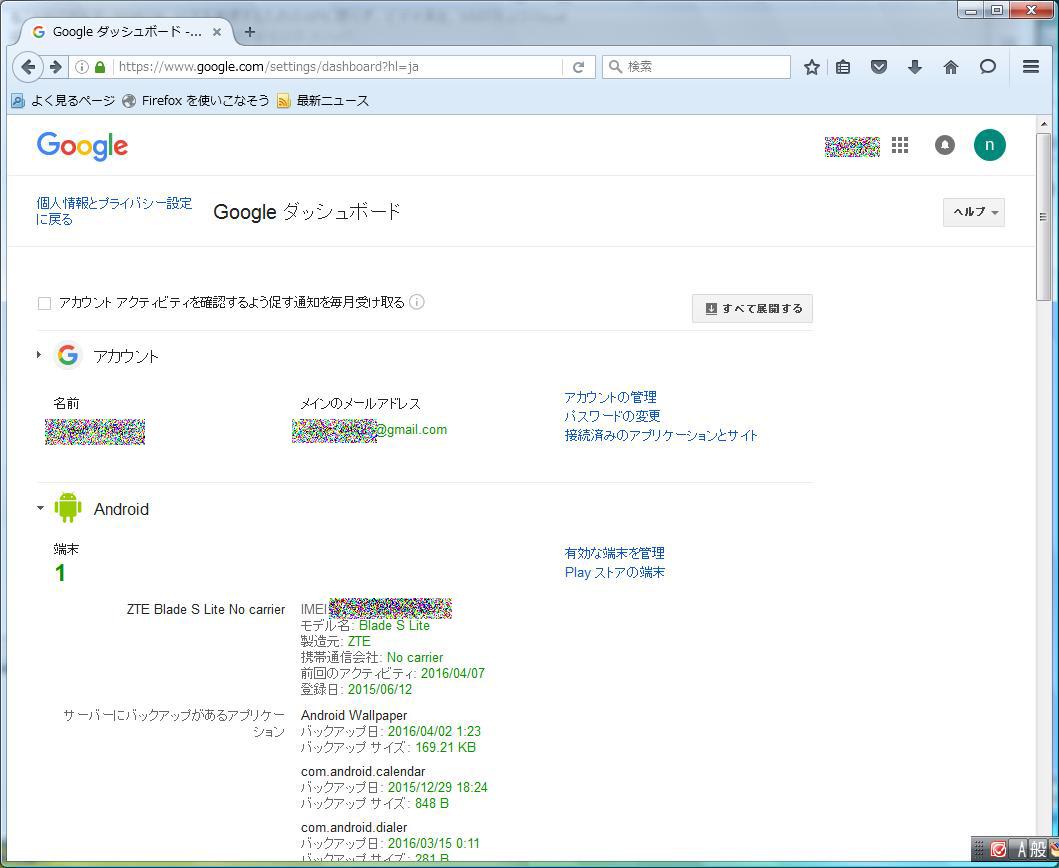
Task: Open Google notifications bell icon
Action: click(x=944, y=145)
